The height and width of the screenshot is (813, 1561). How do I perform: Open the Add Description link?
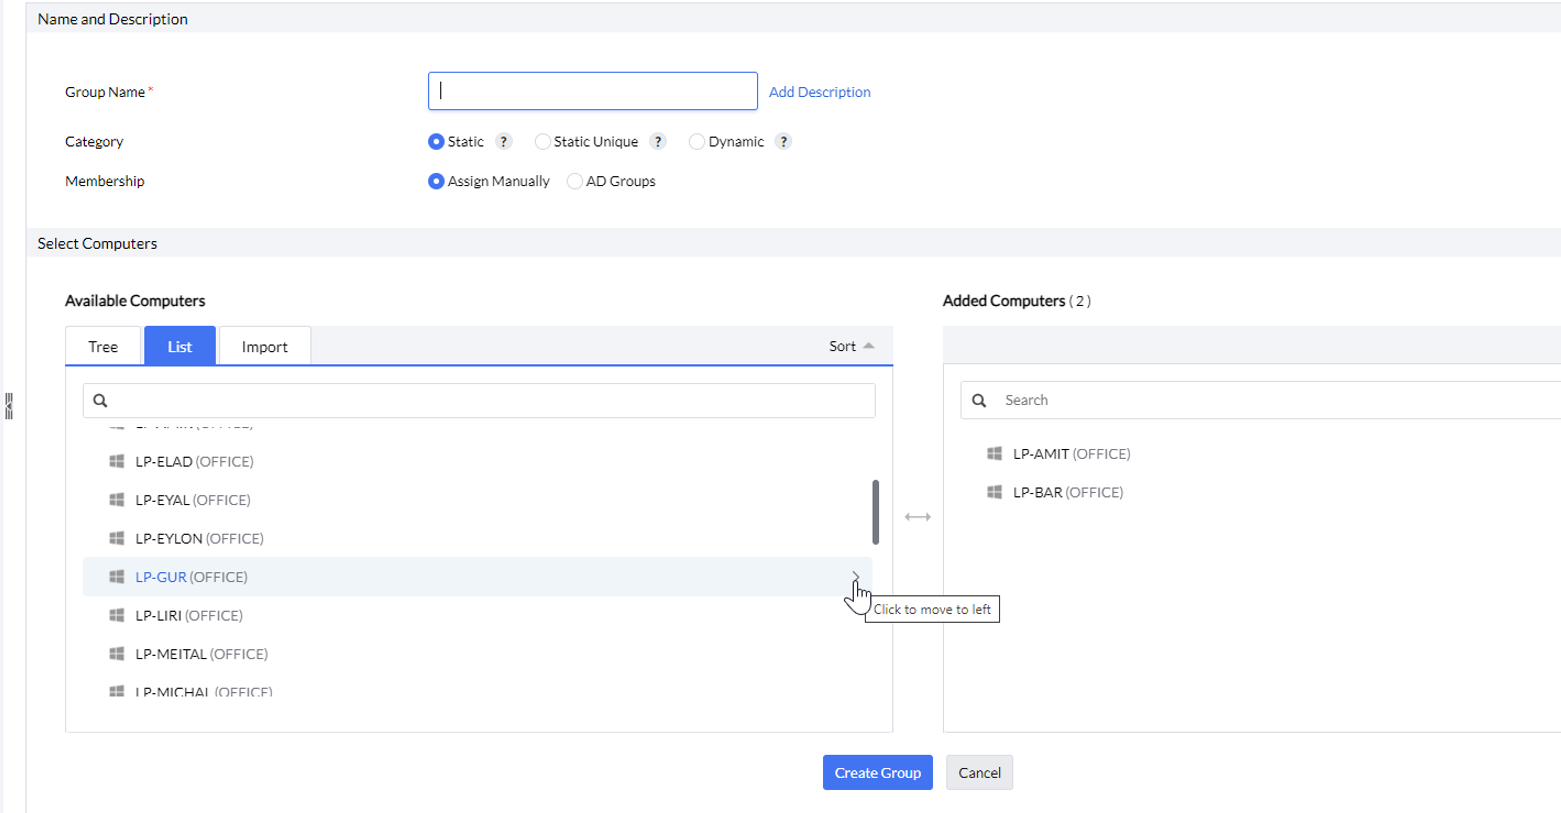tap(819, 92)
